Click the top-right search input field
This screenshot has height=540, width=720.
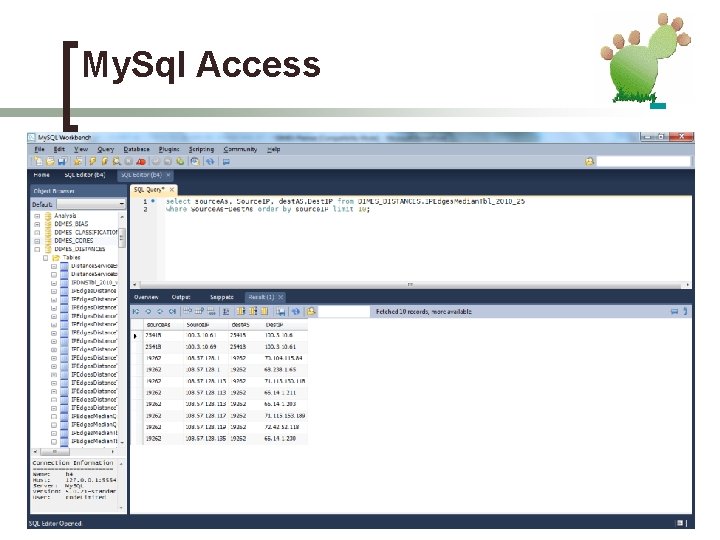pos(643,161)
